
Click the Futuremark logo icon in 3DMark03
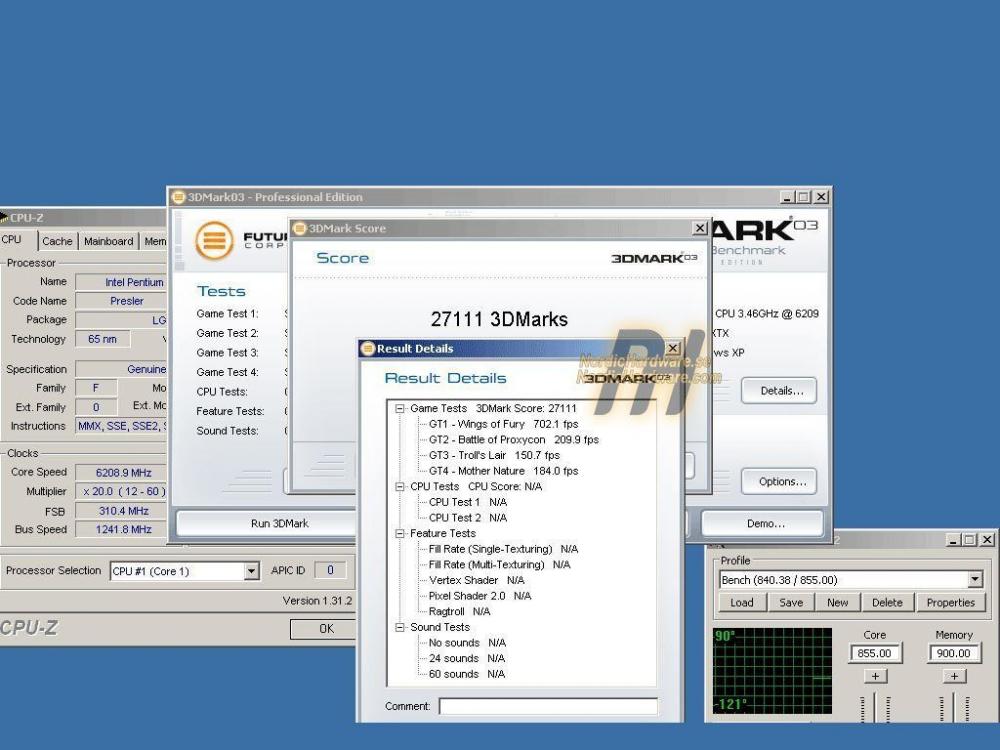213,241
